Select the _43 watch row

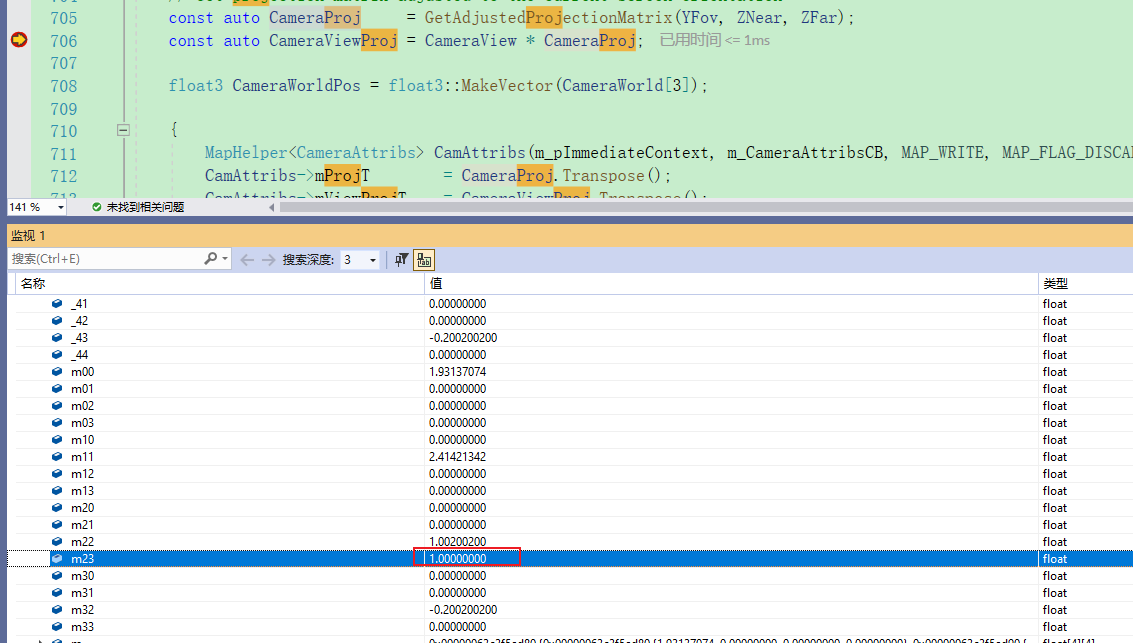tap(570, 337)
